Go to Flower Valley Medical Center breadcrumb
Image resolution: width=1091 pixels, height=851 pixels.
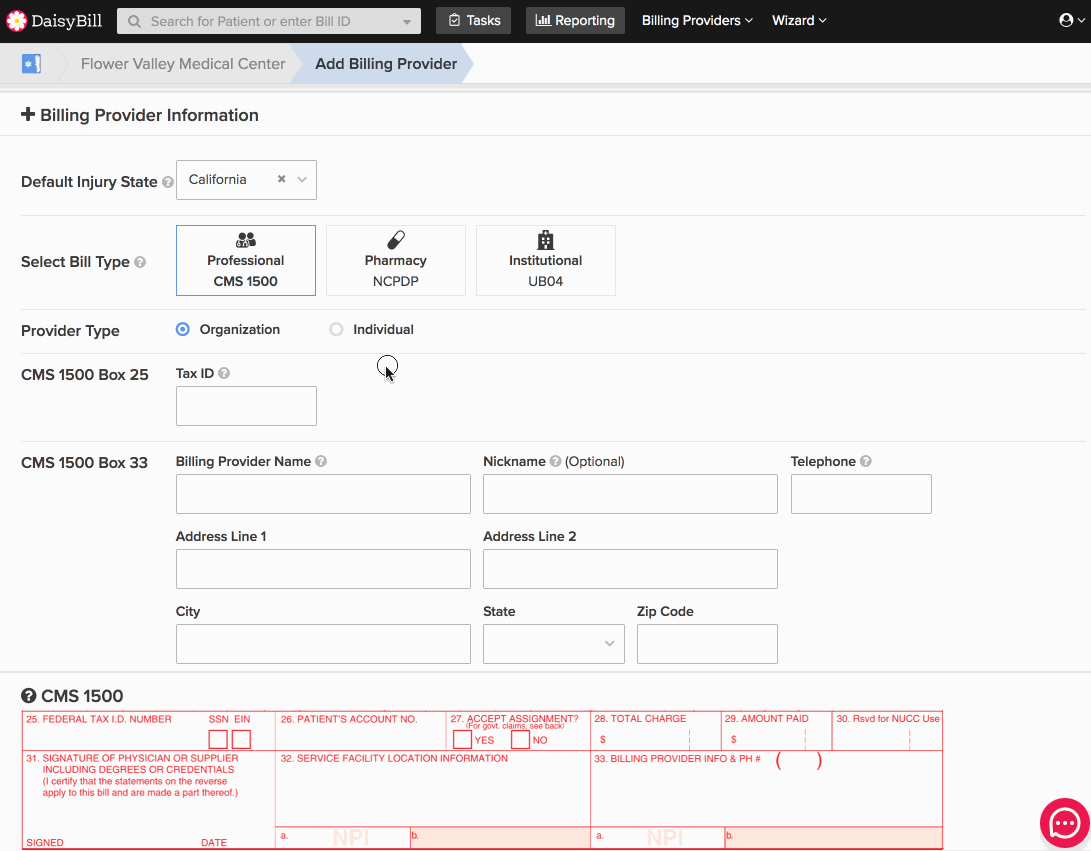point(183,64)
